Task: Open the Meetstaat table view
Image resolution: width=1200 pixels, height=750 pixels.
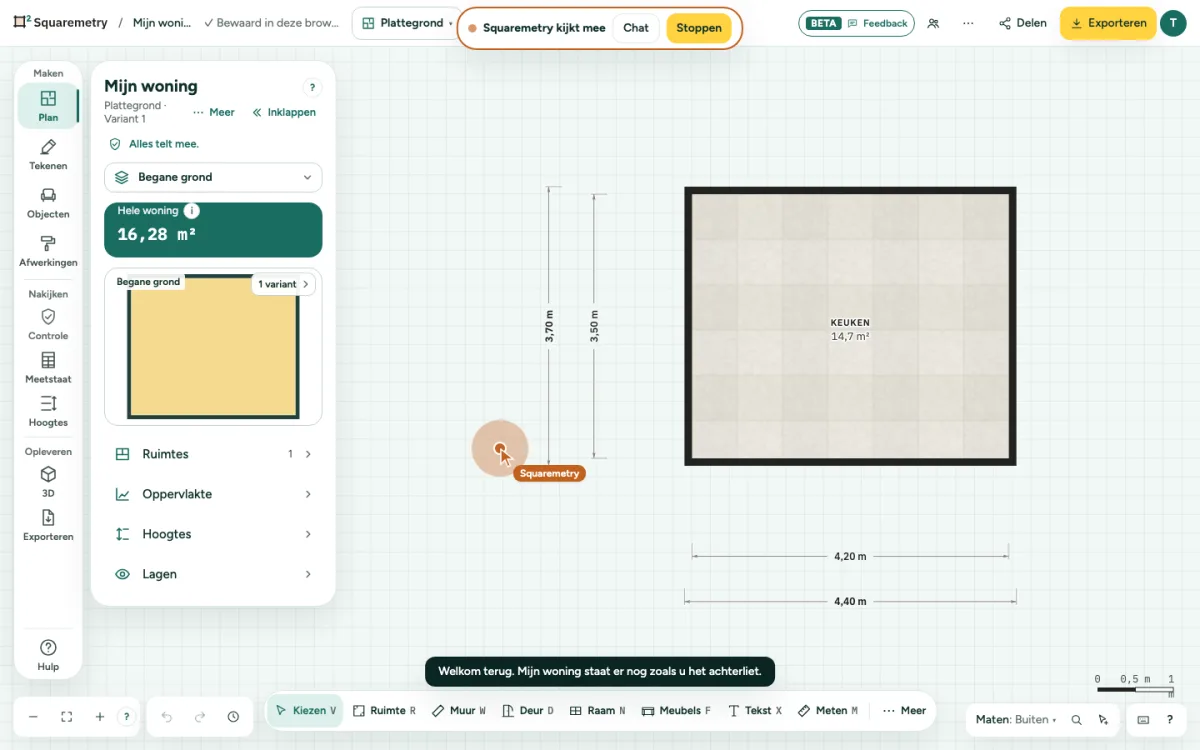Action: 48,368
